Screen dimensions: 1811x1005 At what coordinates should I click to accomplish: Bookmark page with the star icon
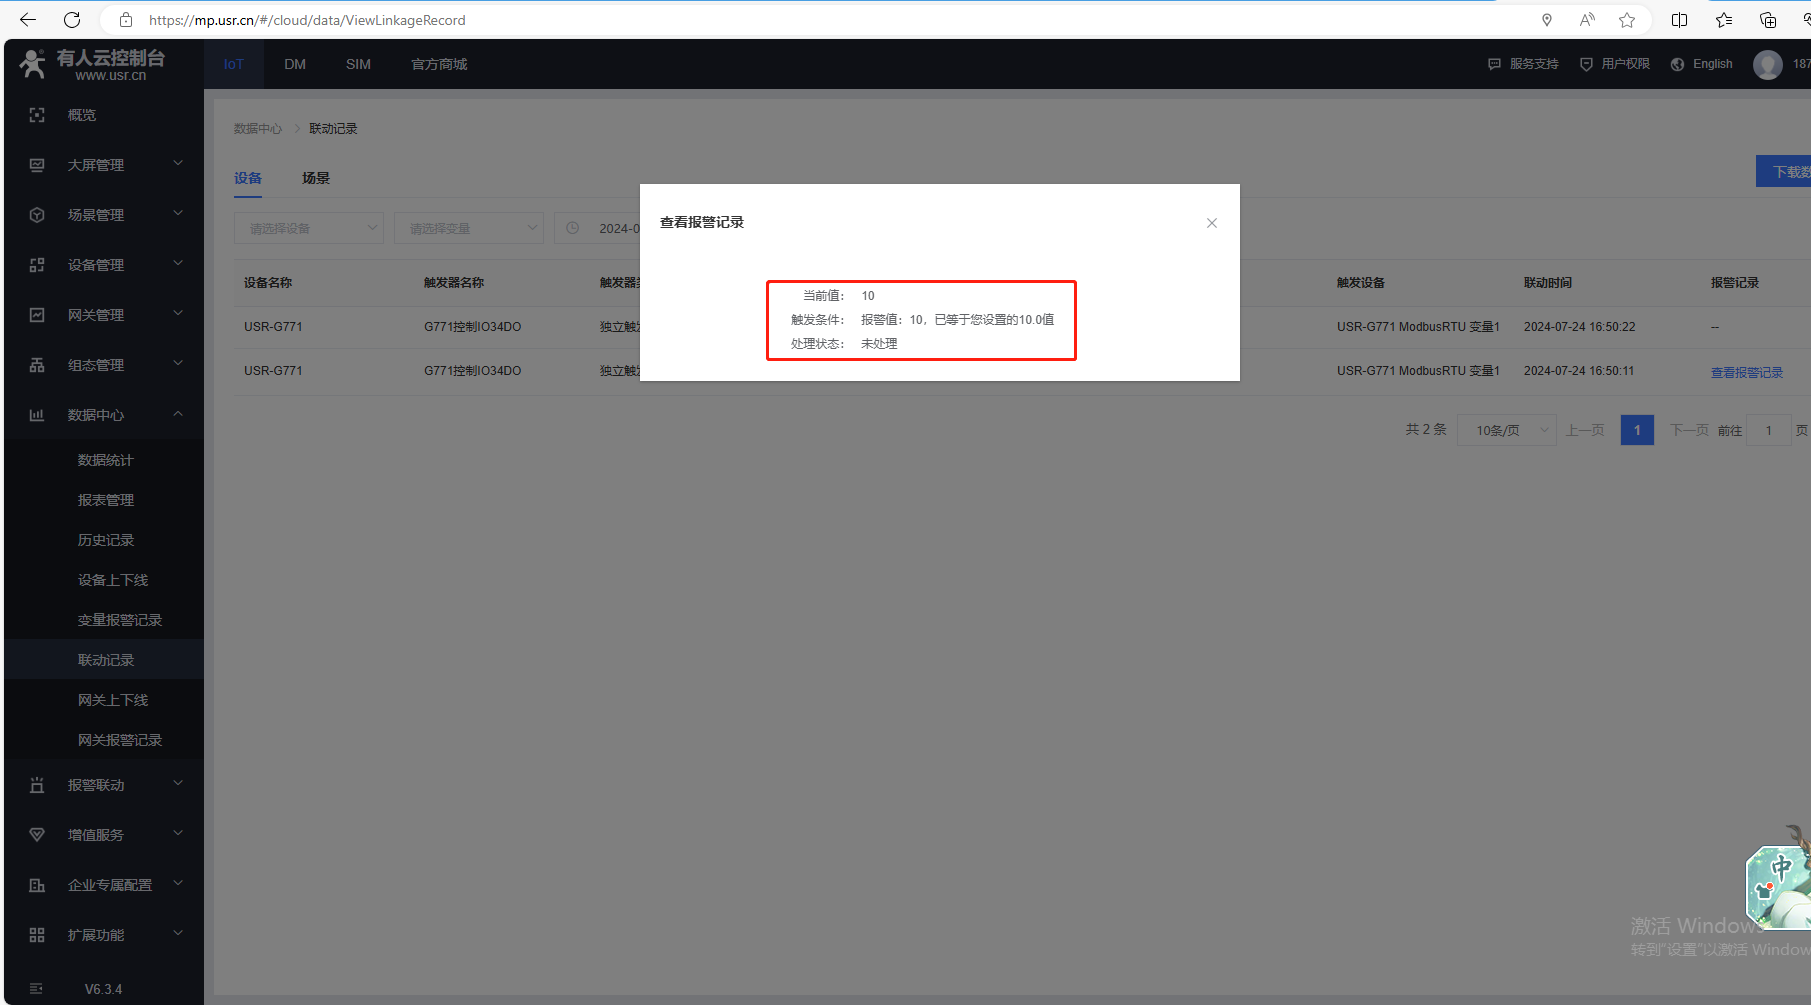pos(1627,20)
